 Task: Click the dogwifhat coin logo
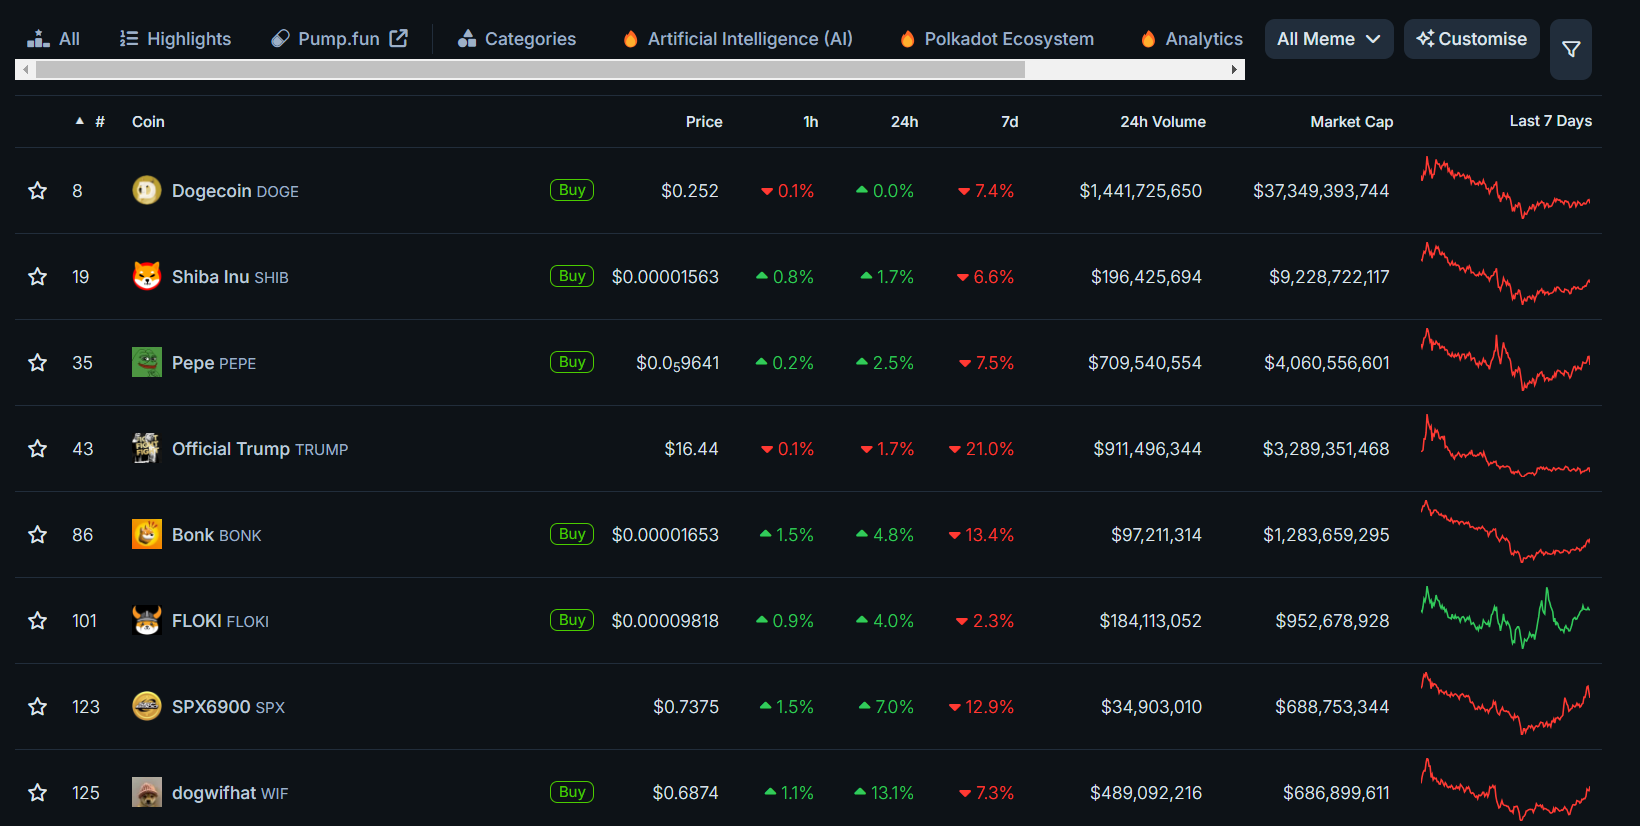pos(147,792)
